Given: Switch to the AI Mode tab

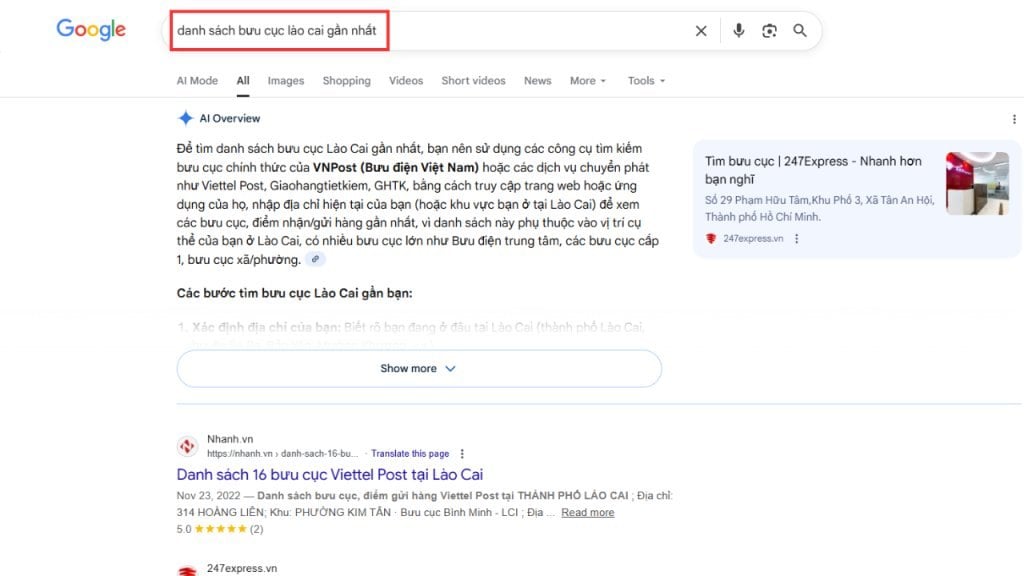Looking at the screenshot, I should pyautogui.click(x=197, y=81).
